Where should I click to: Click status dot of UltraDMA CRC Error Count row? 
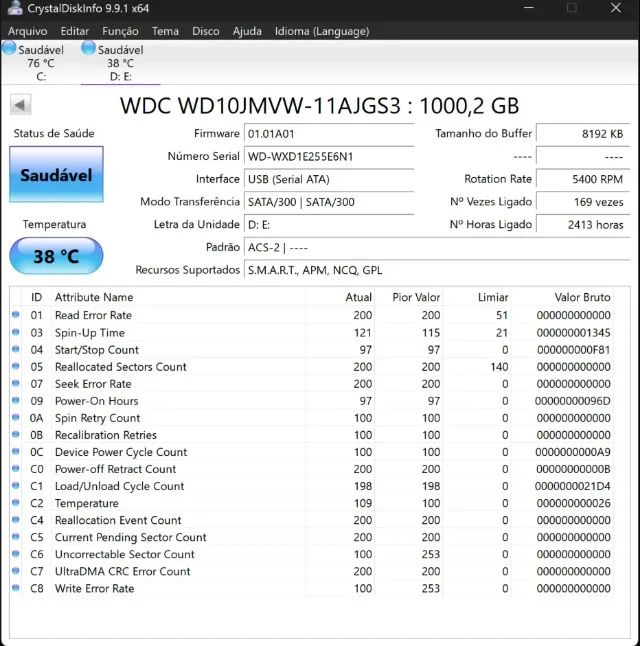pyautogui.click(x=16, y=571)
